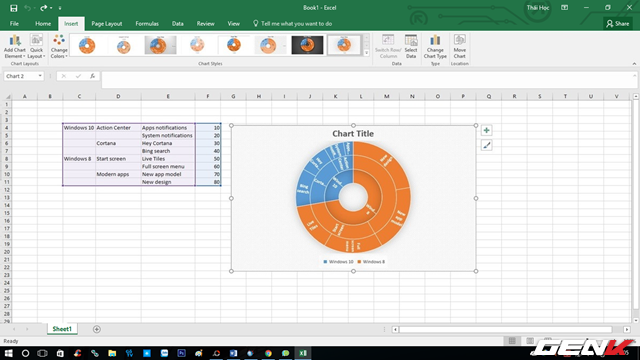
Task: Click the Thái Học account name
Action: coord(538,8)
